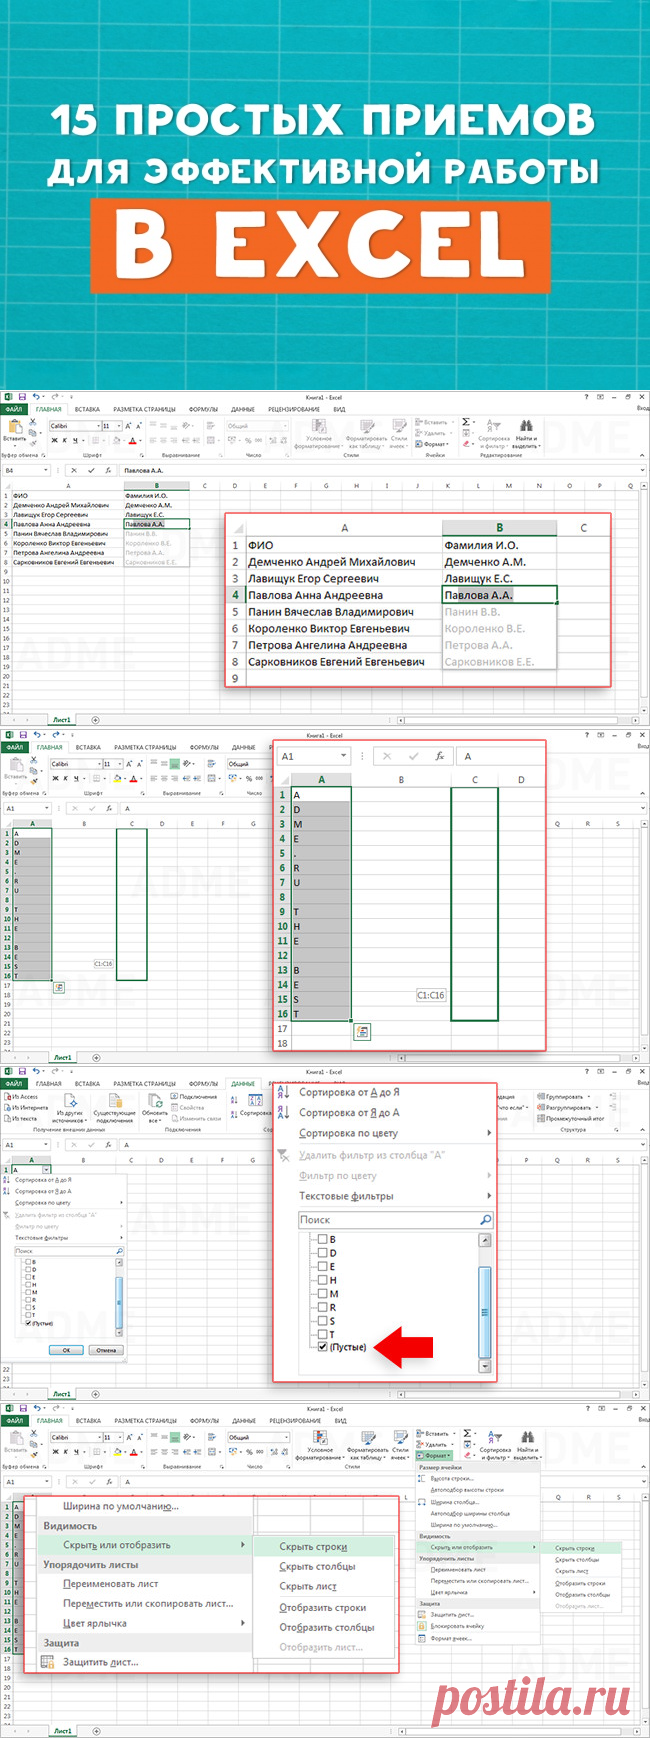
Task: Click Format as Table icon in names-list screenshot
Action: pyautogui.click(x=365, y=427)
